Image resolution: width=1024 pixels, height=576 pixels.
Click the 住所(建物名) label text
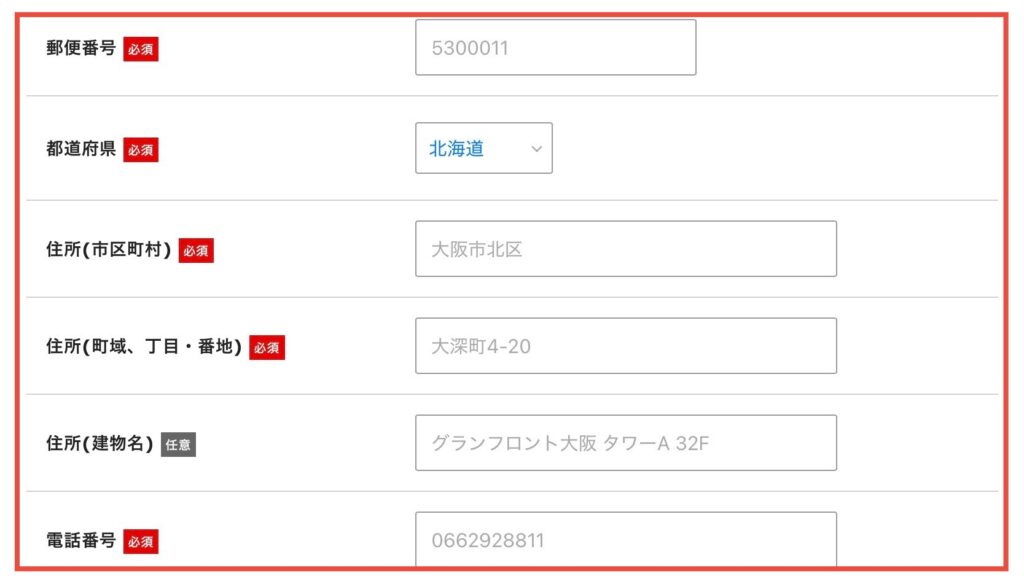coord(99,443)
